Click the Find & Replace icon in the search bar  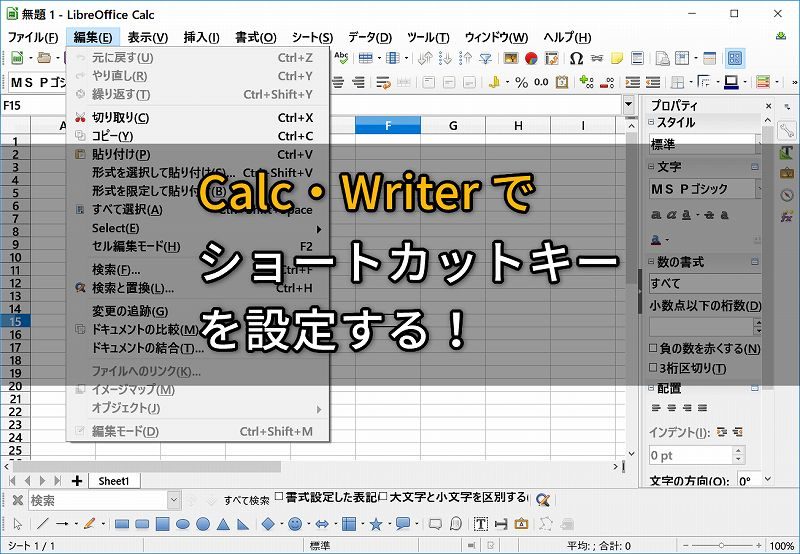(x=543, y=500)
